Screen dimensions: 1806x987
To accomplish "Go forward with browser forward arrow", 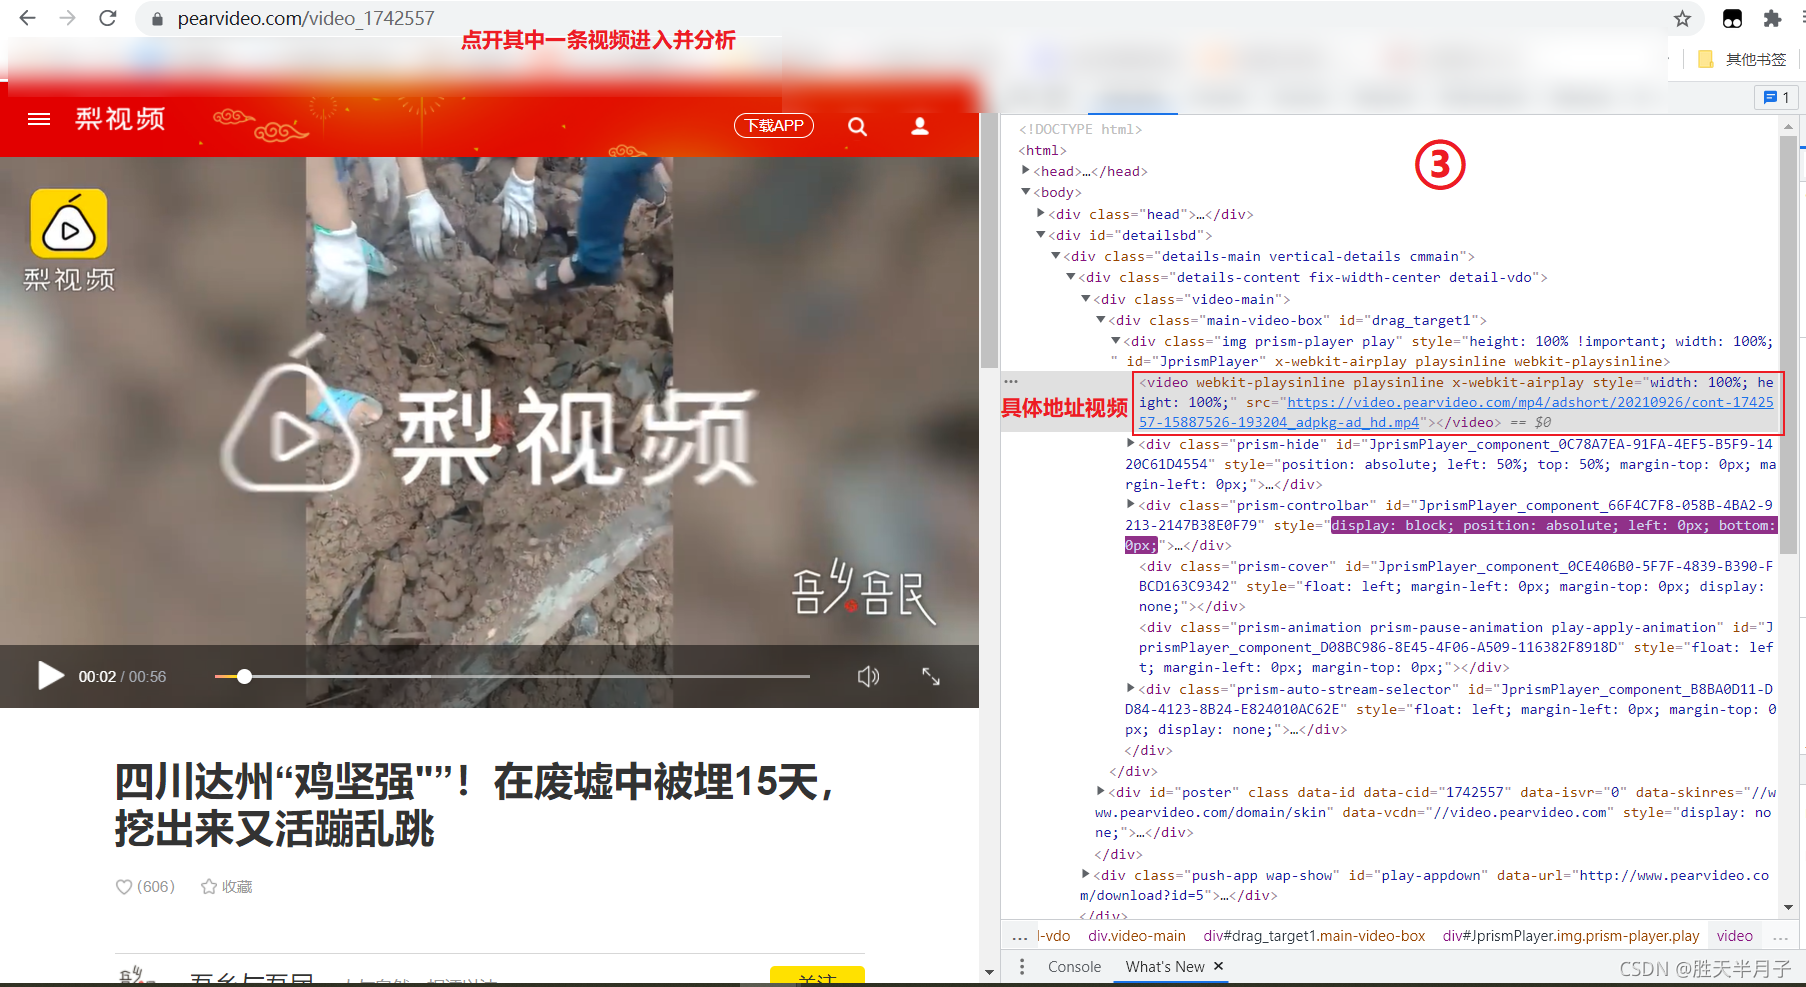I will coord(67,18).
